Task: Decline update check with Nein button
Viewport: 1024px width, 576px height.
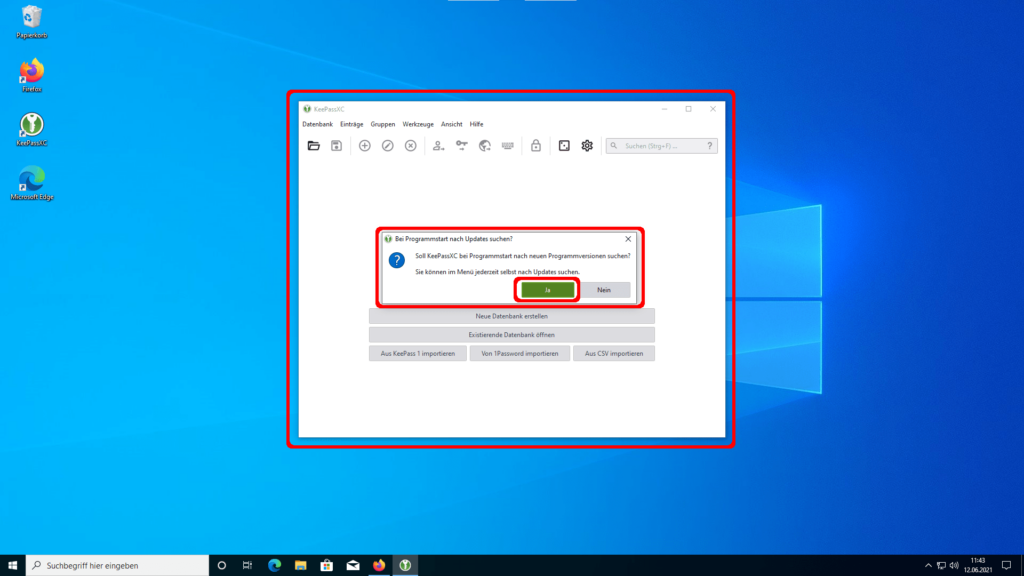Action: [x=604, y=290]
